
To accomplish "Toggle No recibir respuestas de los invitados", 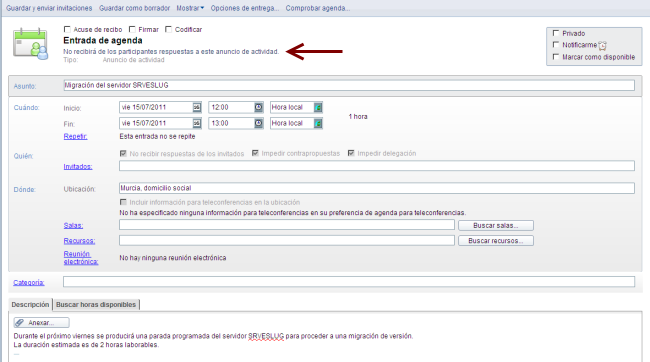I will coord(123,153).
